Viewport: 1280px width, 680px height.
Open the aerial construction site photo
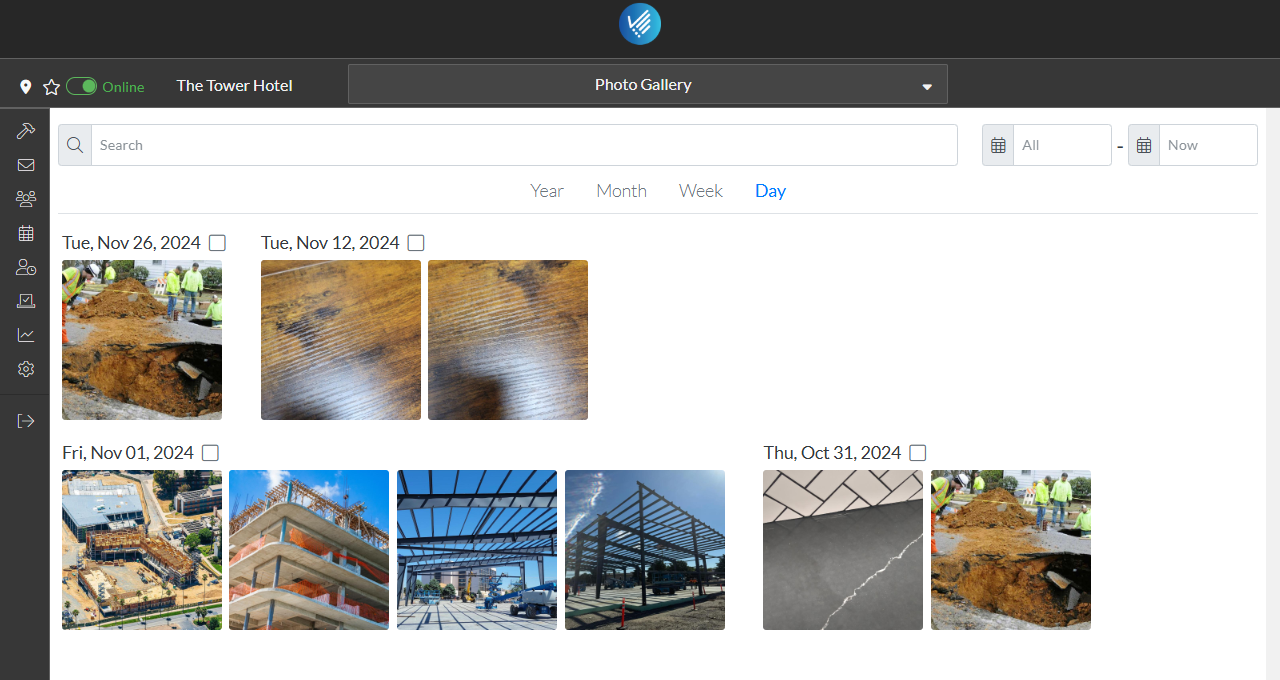pos(142,550)
